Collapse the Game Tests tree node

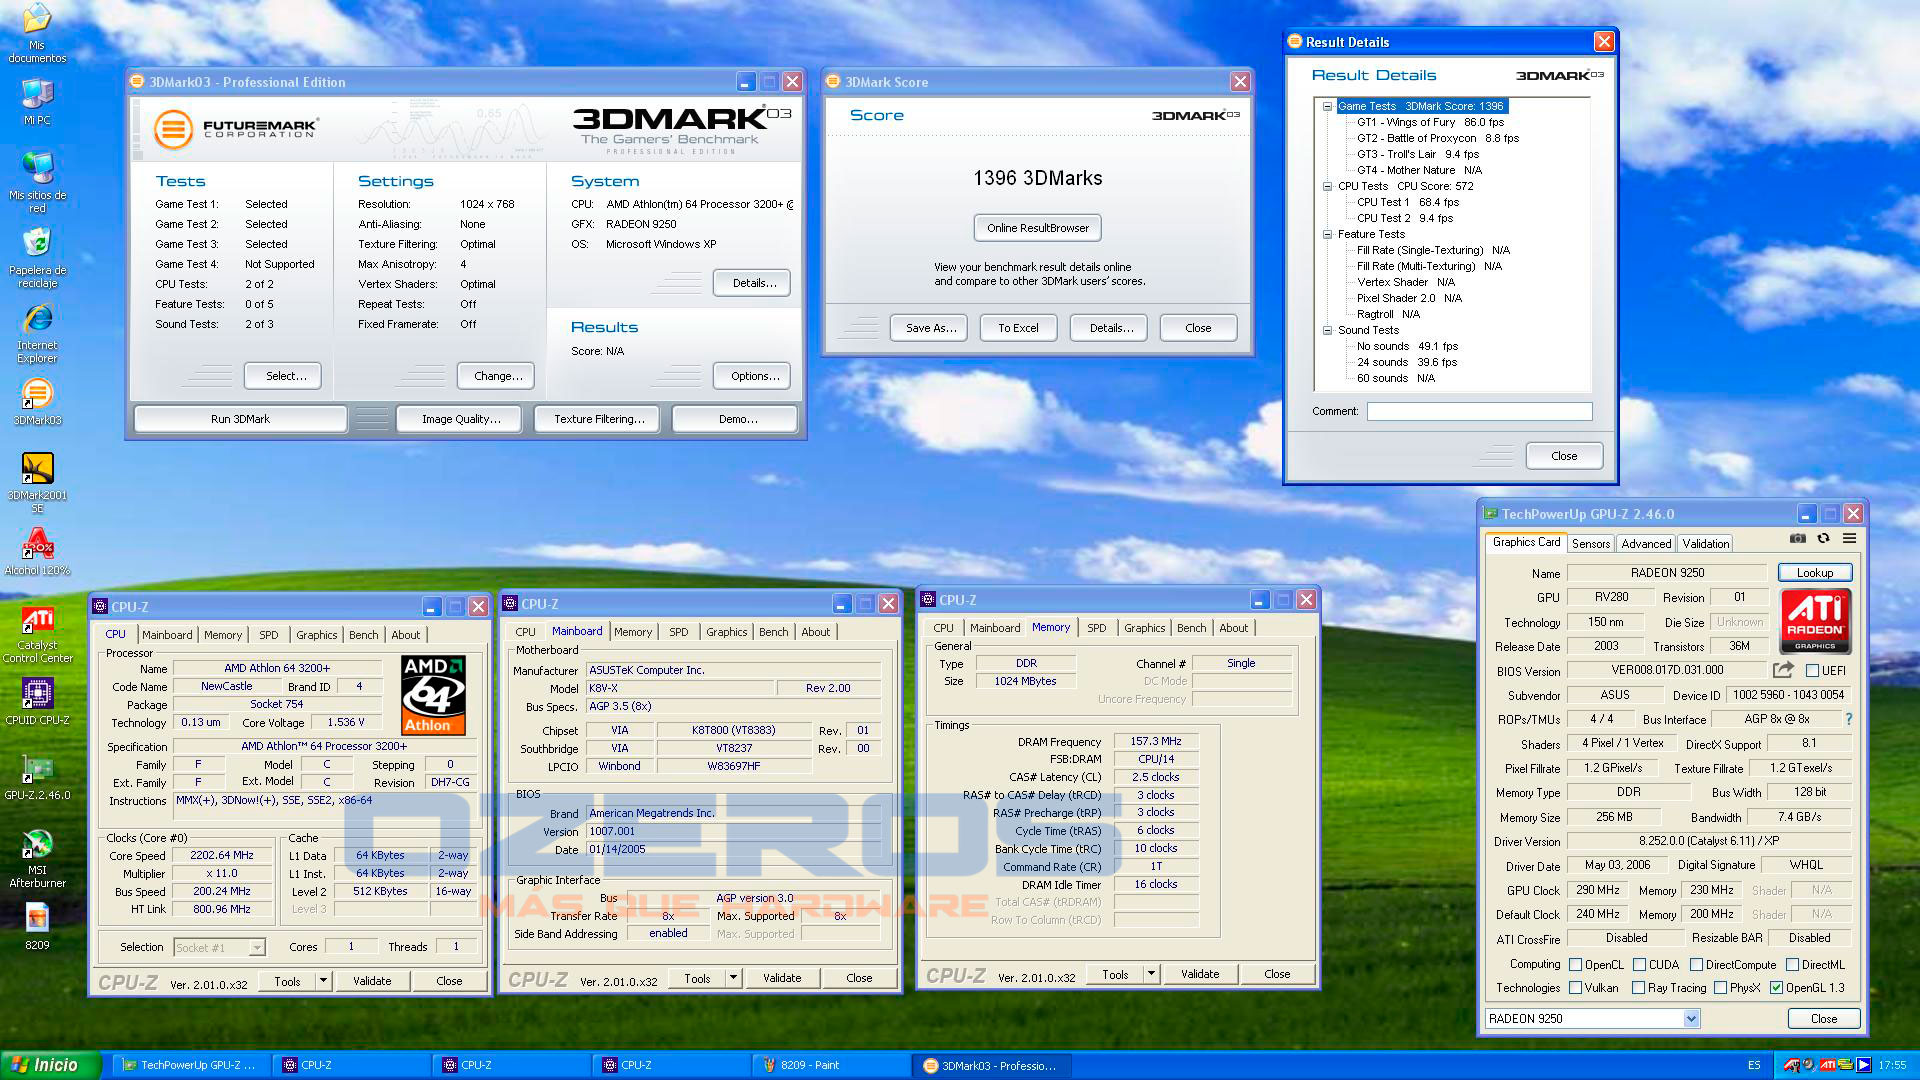click(x=1327, y=106)
